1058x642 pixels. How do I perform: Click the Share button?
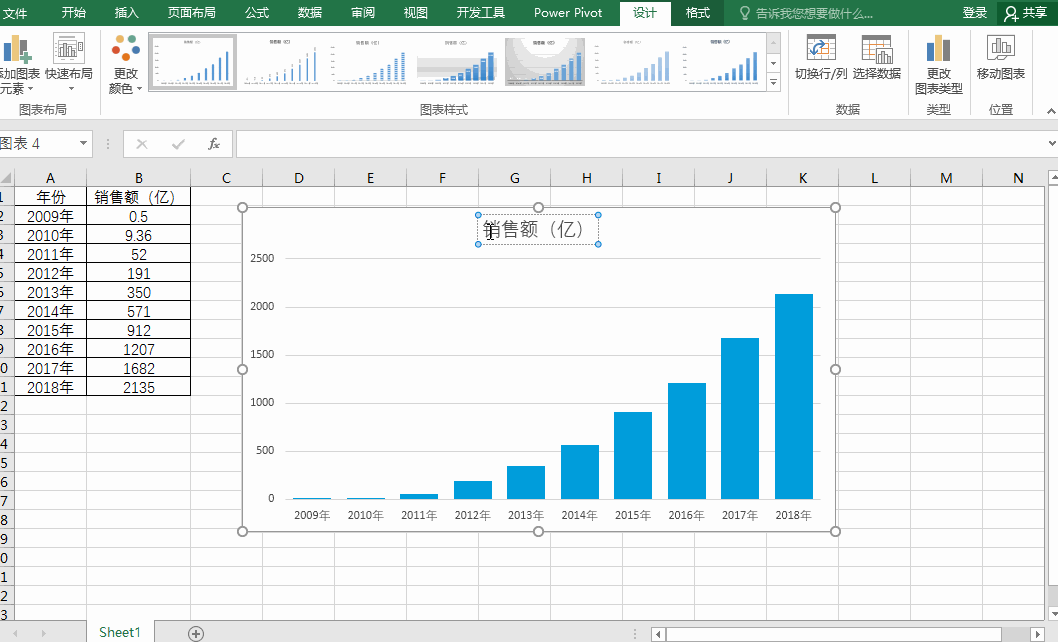point(1026,13)
